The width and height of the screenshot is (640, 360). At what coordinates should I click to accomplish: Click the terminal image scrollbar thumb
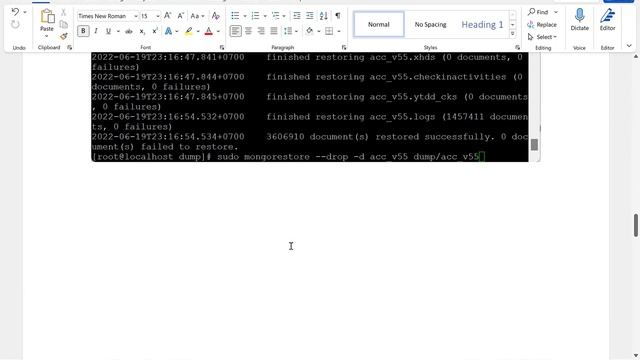[534, 144]
